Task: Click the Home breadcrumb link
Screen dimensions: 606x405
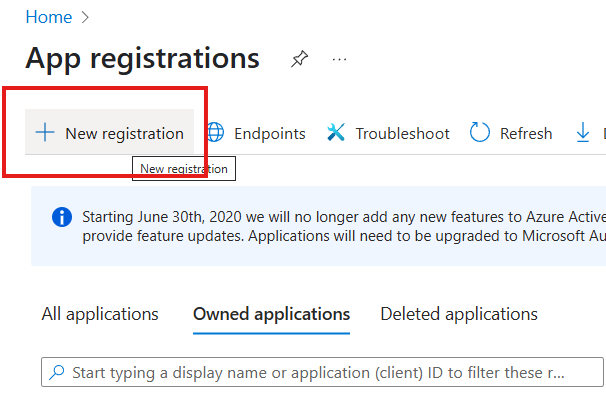Action: [48, 18]
